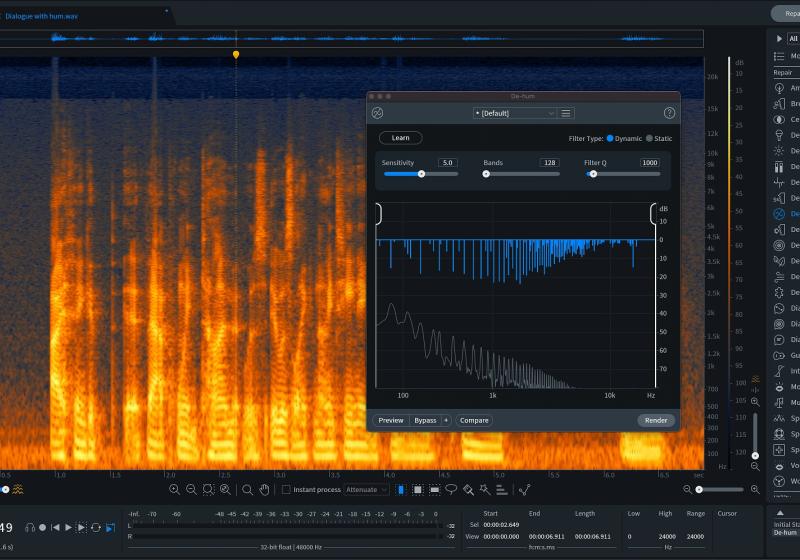Click the Bands value field 128
This screenshot has width=800, height=560.
[x=549, y=163]
